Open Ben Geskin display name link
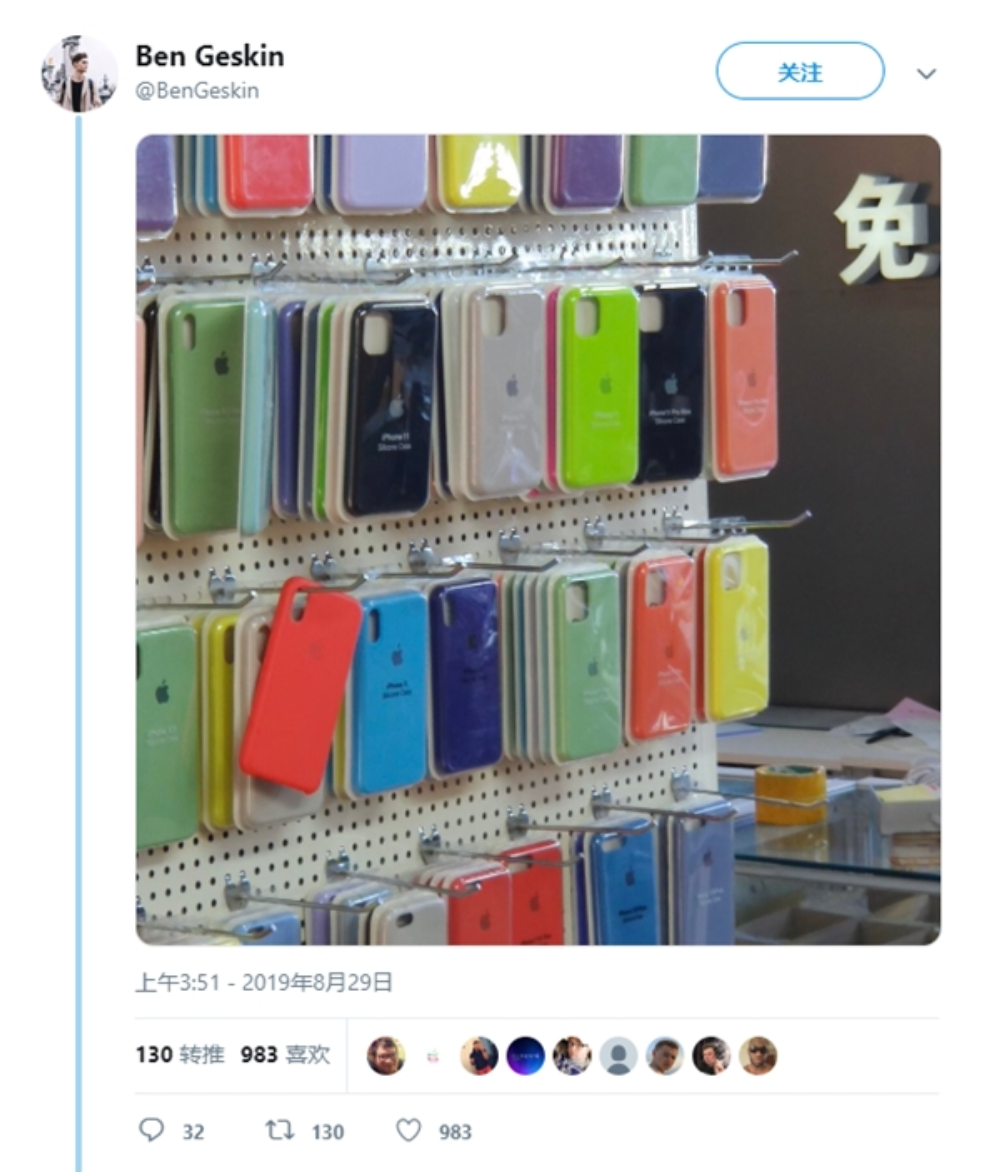This screenshot has width=982, height=1172. tap(210, 56)
